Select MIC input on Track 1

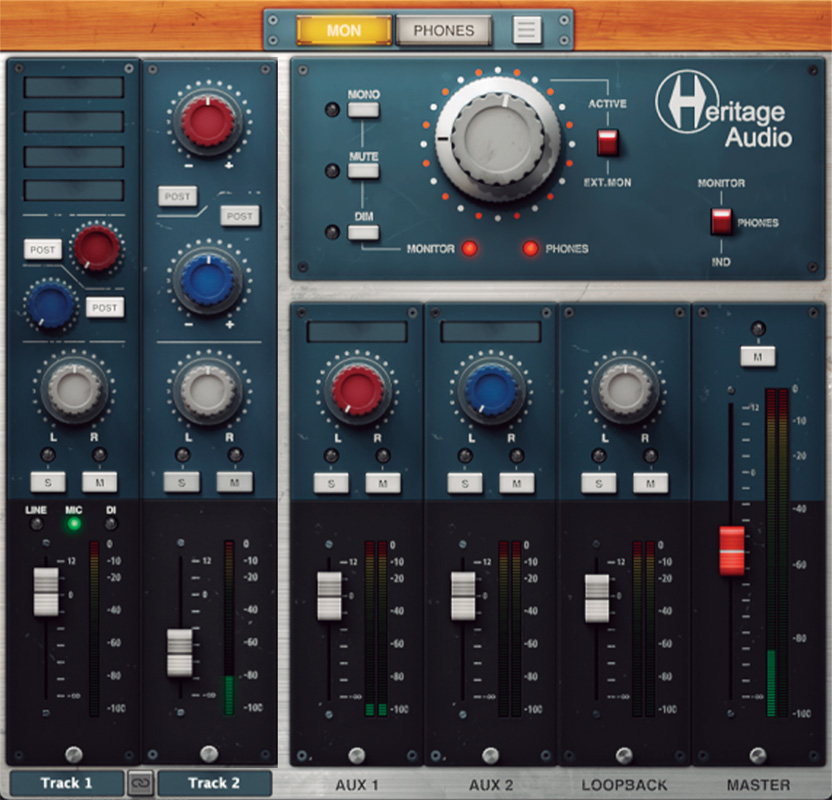coord(74,524)
